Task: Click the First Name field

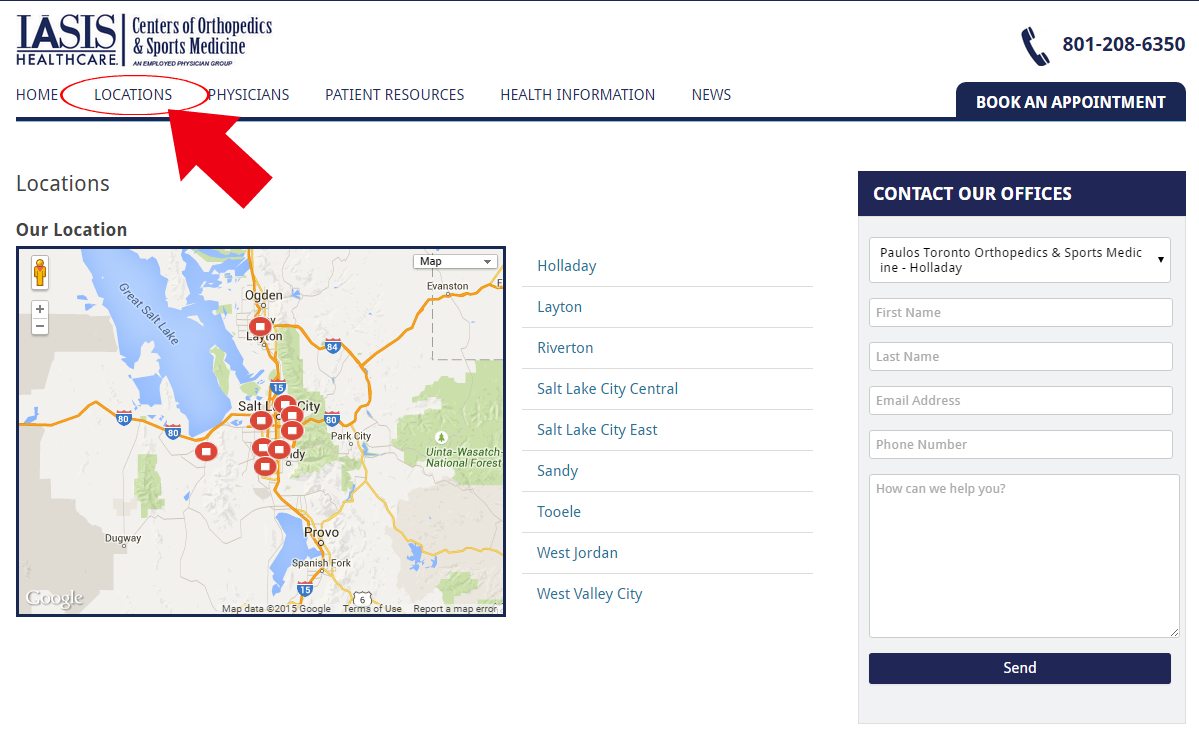Action: tap(1020, 313)
